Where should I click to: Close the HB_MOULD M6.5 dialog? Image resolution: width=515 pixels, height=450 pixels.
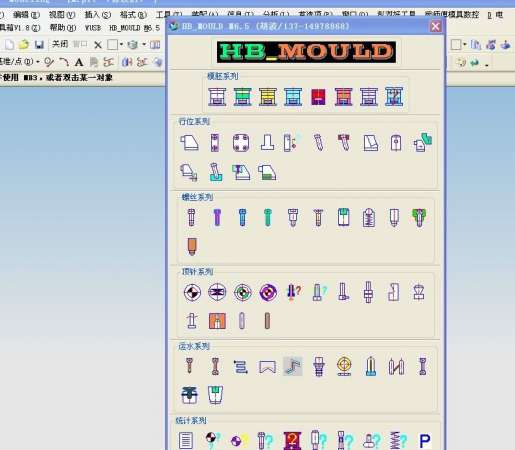(x=435, y=26)
